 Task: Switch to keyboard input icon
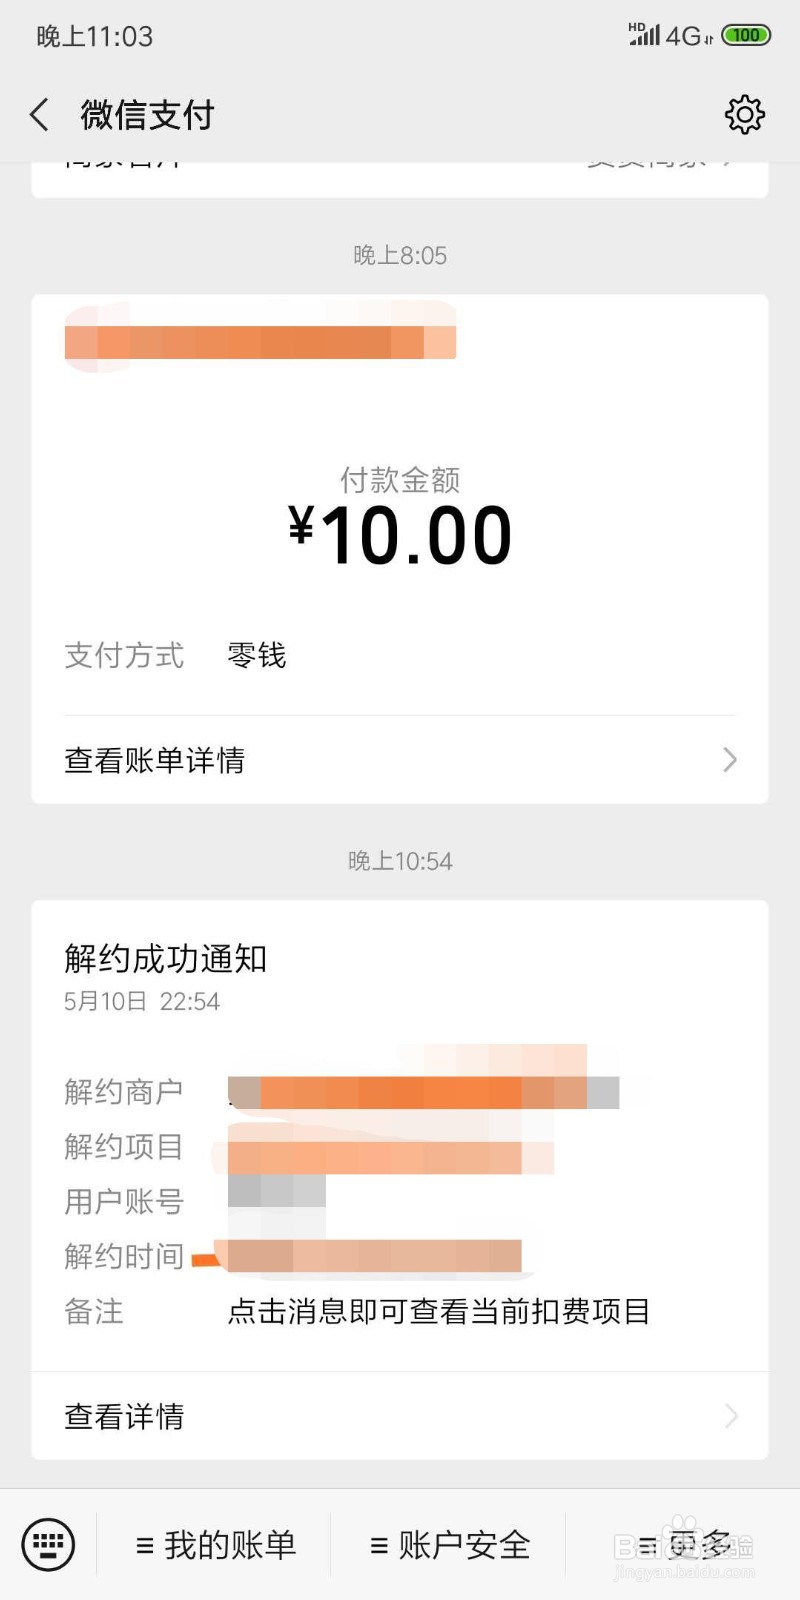tap(48, 1544)
